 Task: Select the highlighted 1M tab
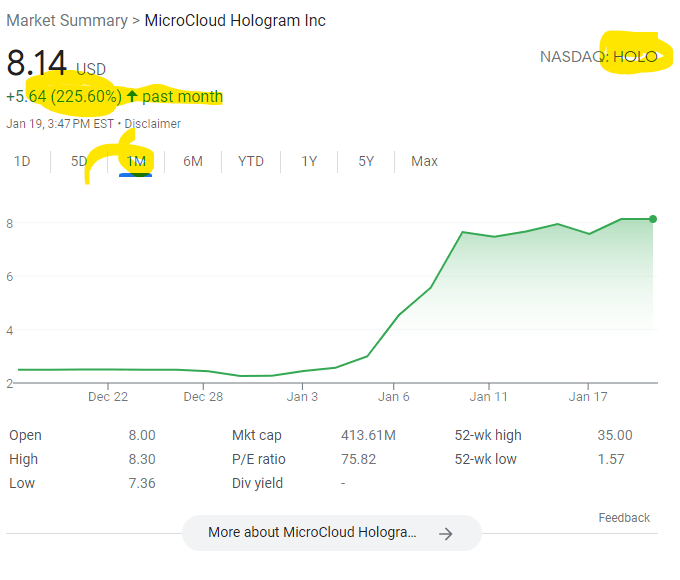click(x=136, y=161)
